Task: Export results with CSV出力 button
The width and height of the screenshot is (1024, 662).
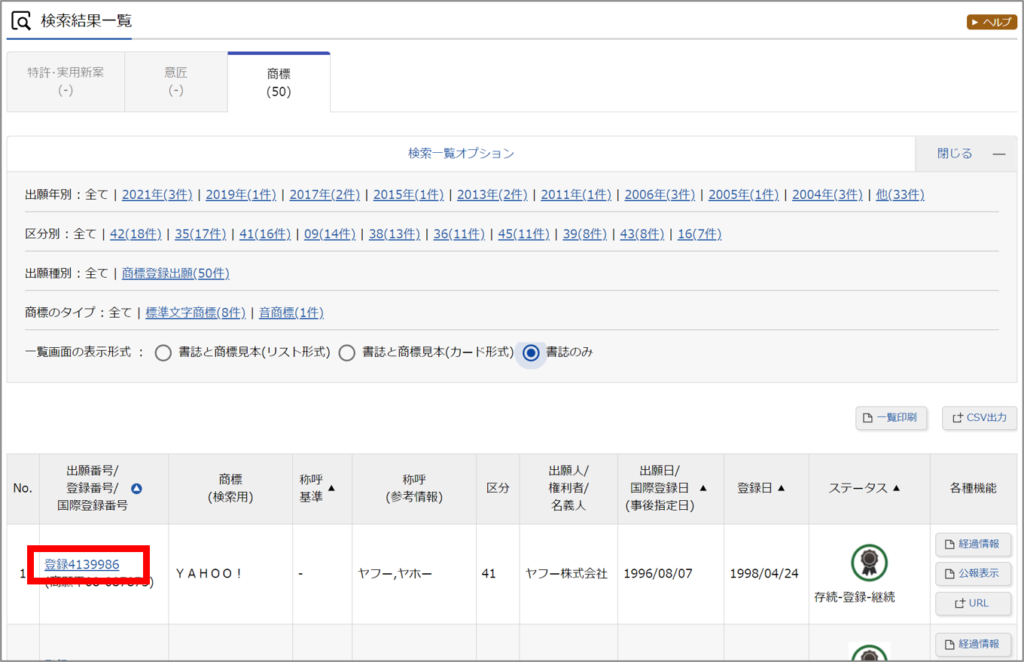Action: [x=979, y=418]
